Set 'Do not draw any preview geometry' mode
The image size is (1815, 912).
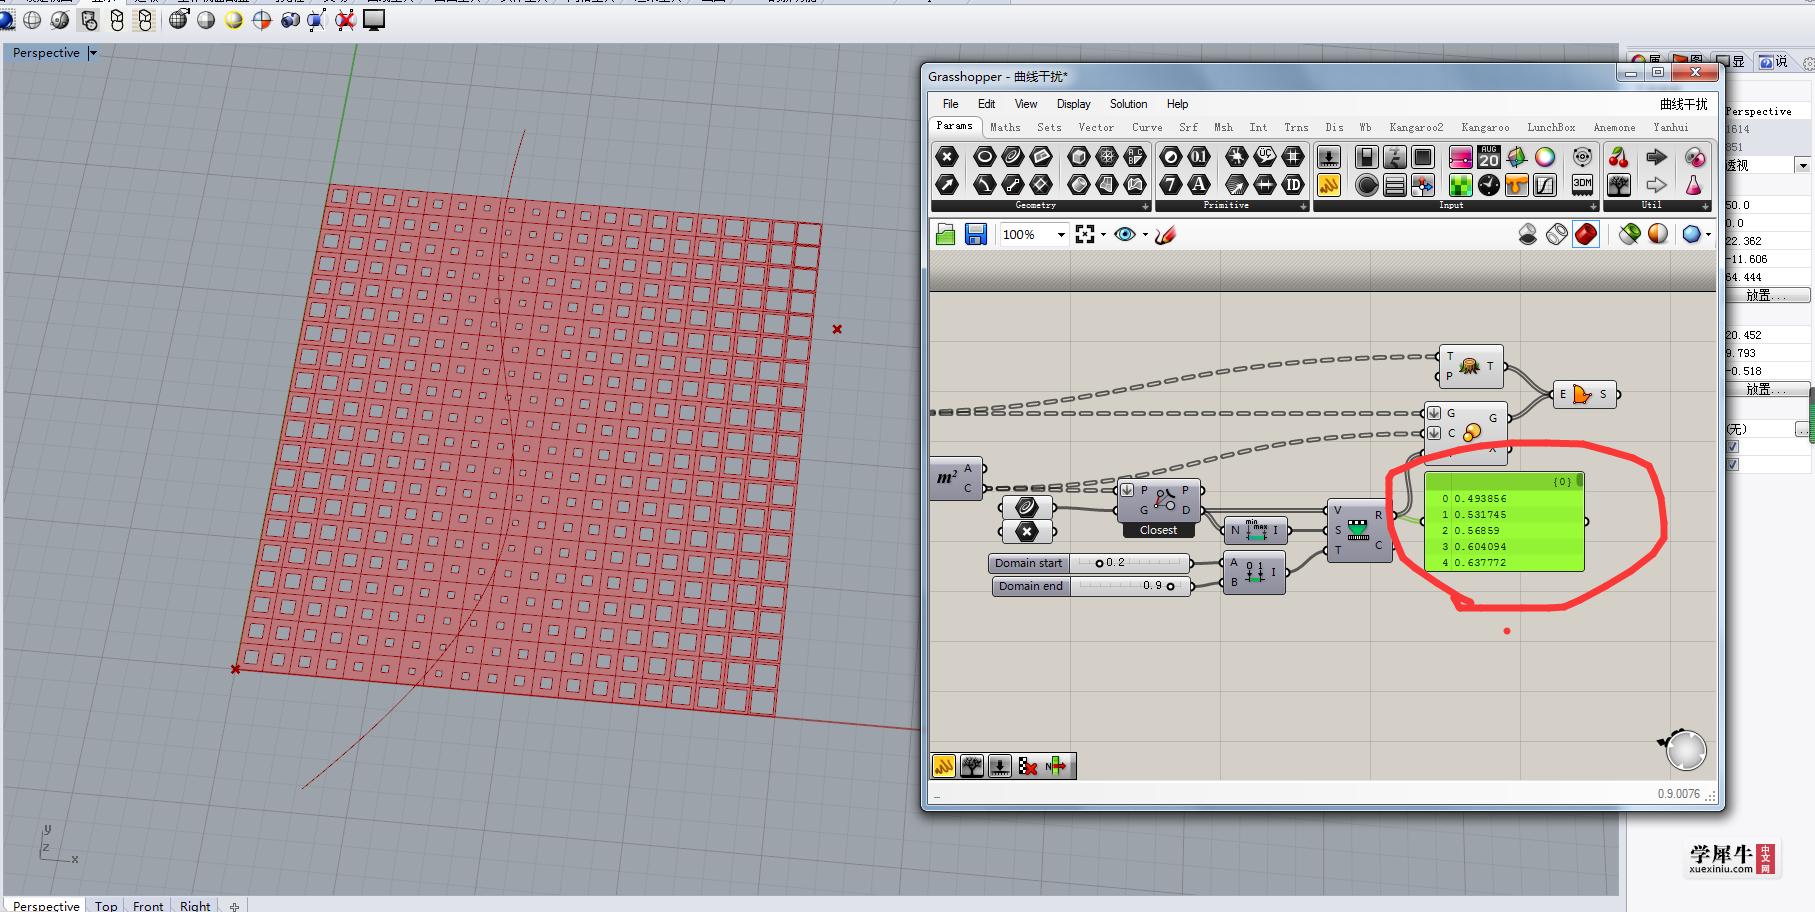click(1528, 234)
